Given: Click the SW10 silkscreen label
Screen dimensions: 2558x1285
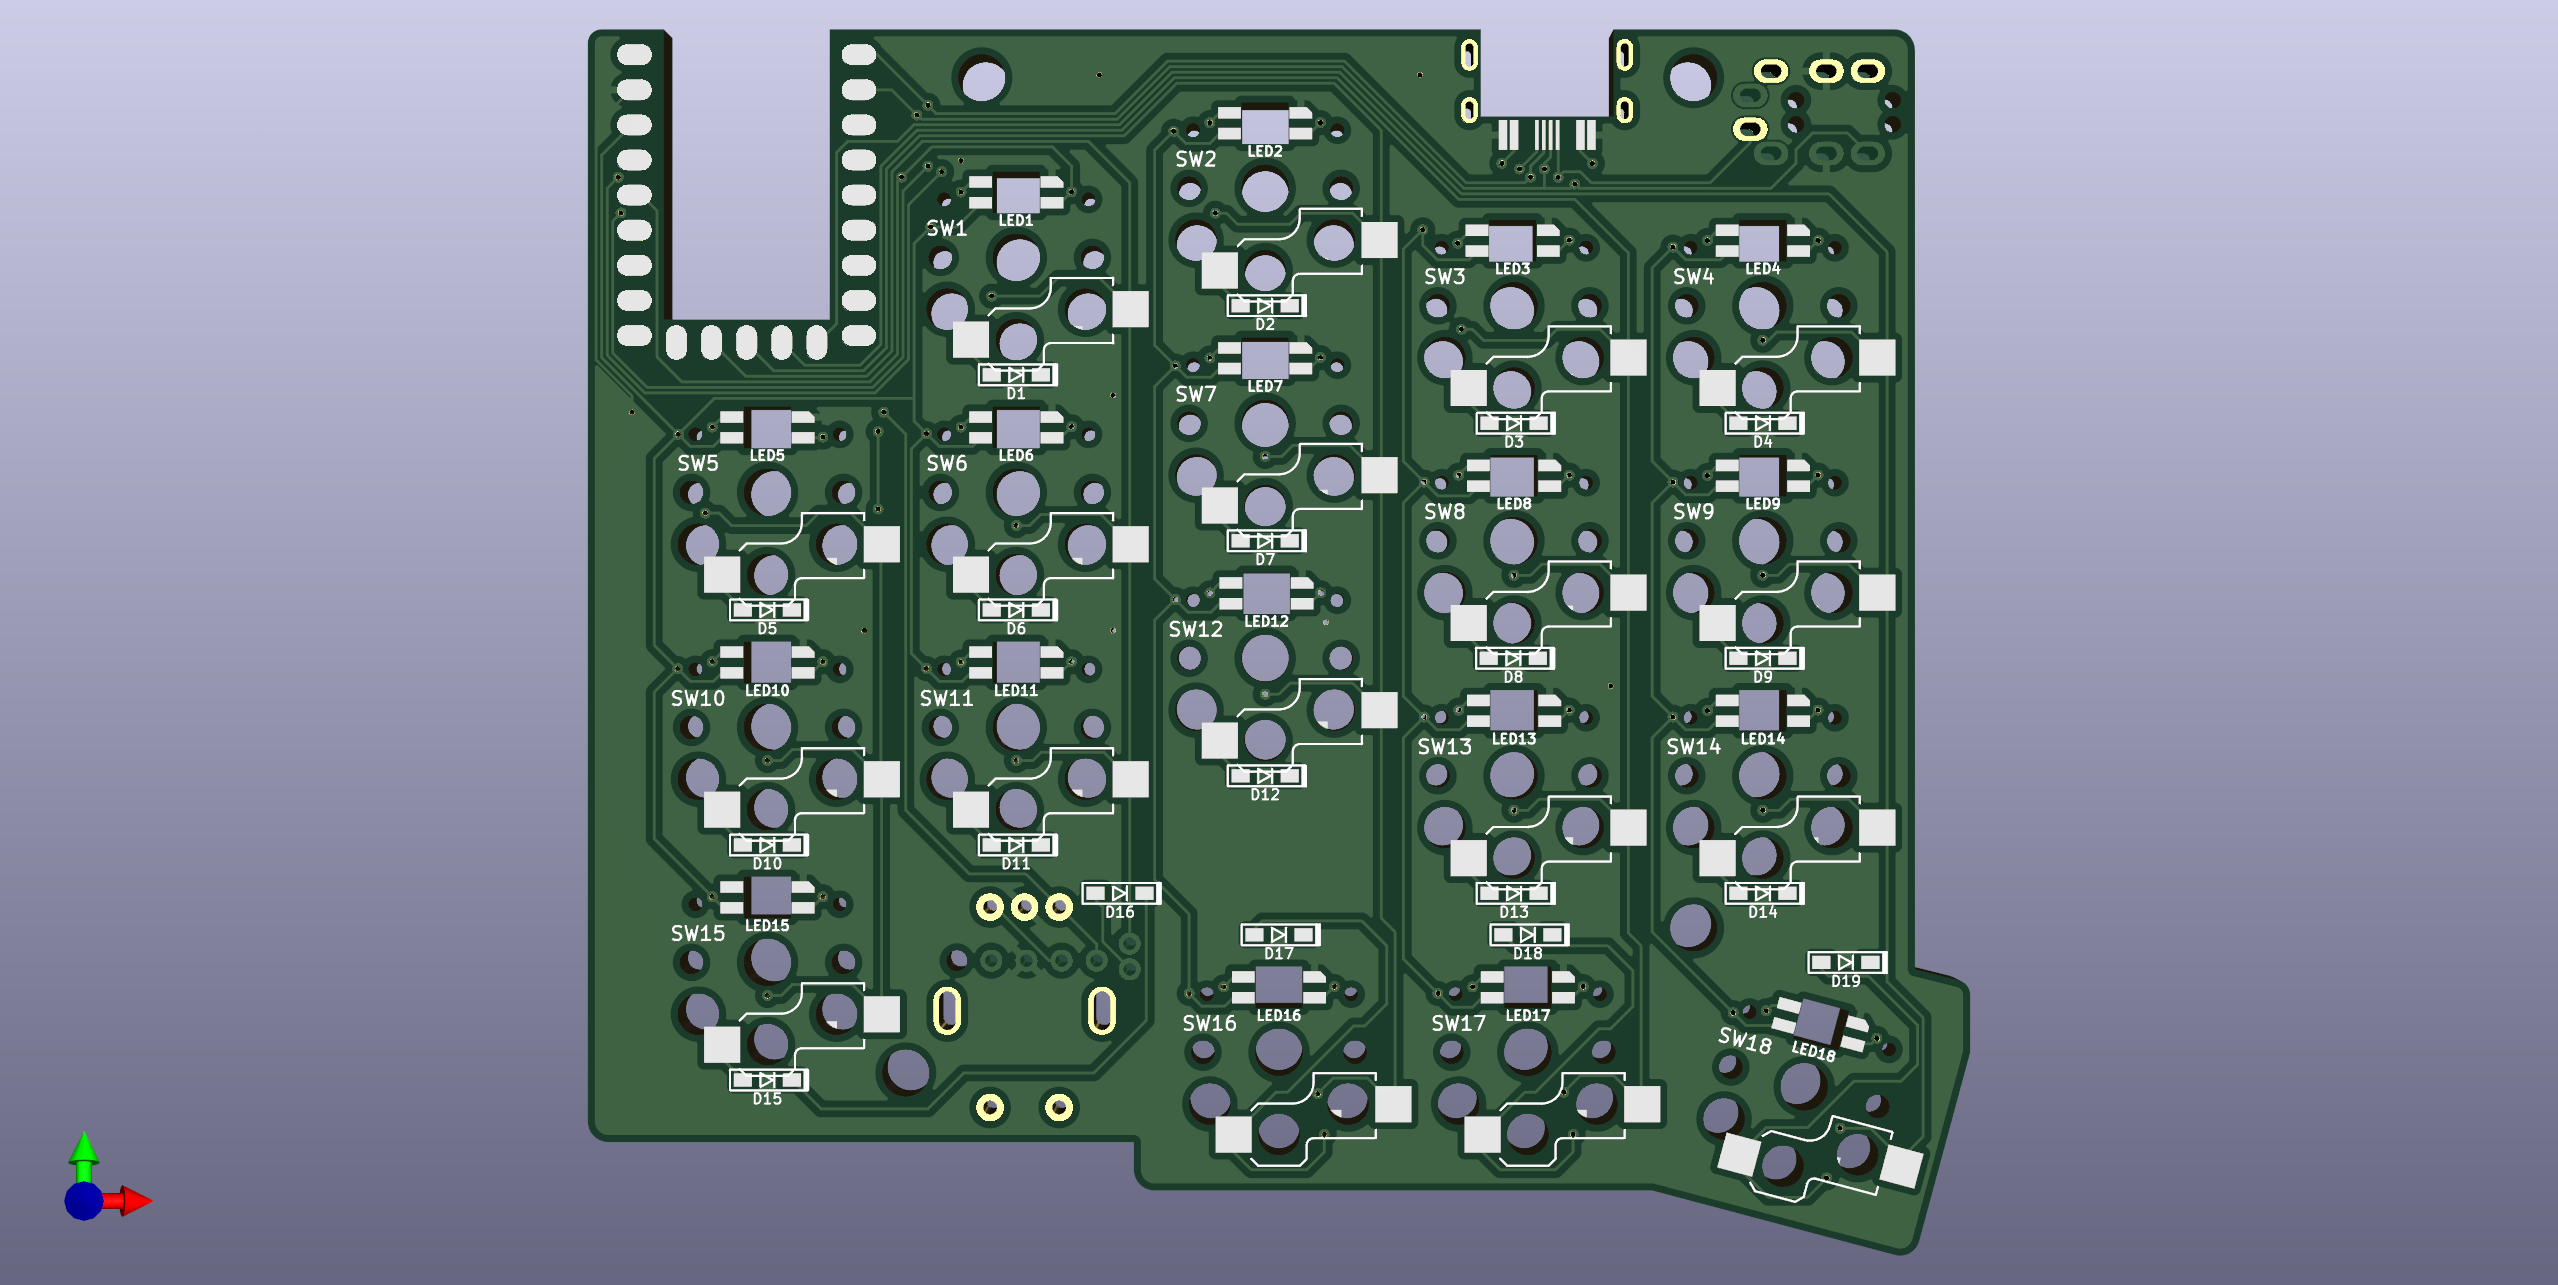Looking at the screenshot, I should click(698, 699).
